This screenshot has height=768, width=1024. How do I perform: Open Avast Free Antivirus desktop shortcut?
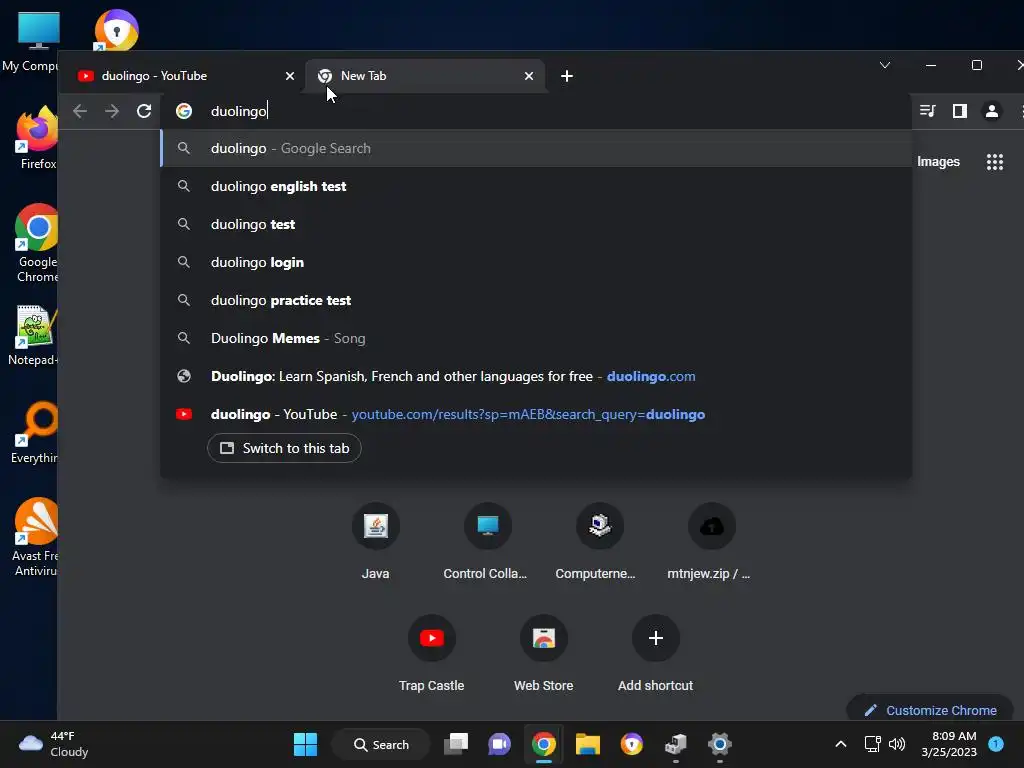(35, 537)
